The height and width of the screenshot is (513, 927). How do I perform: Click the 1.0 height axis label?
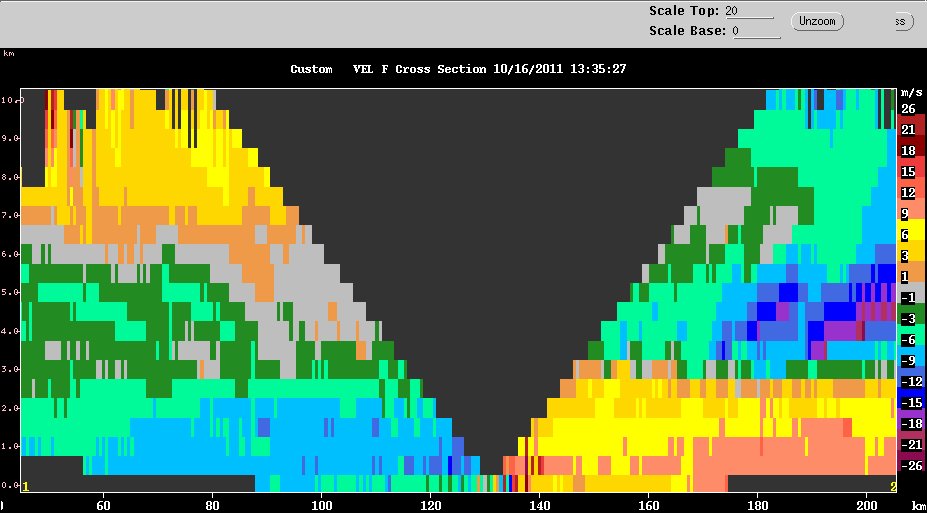point(11,446)
